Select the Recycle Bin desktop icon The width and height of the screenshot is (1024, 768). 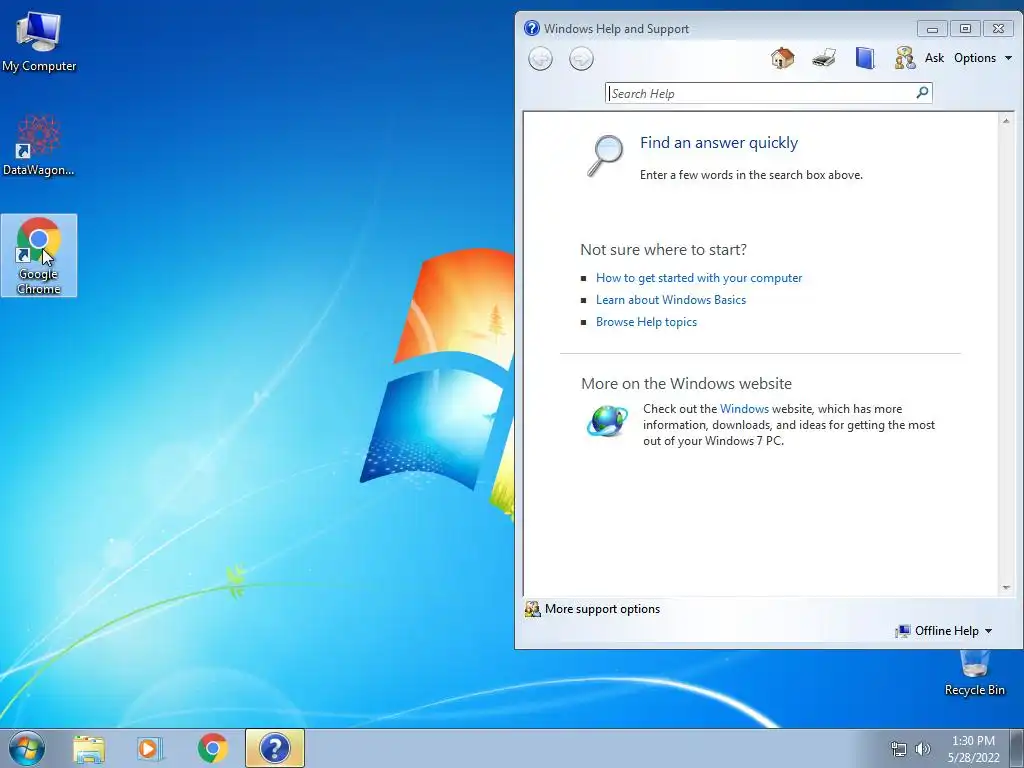tap(974, 673)
